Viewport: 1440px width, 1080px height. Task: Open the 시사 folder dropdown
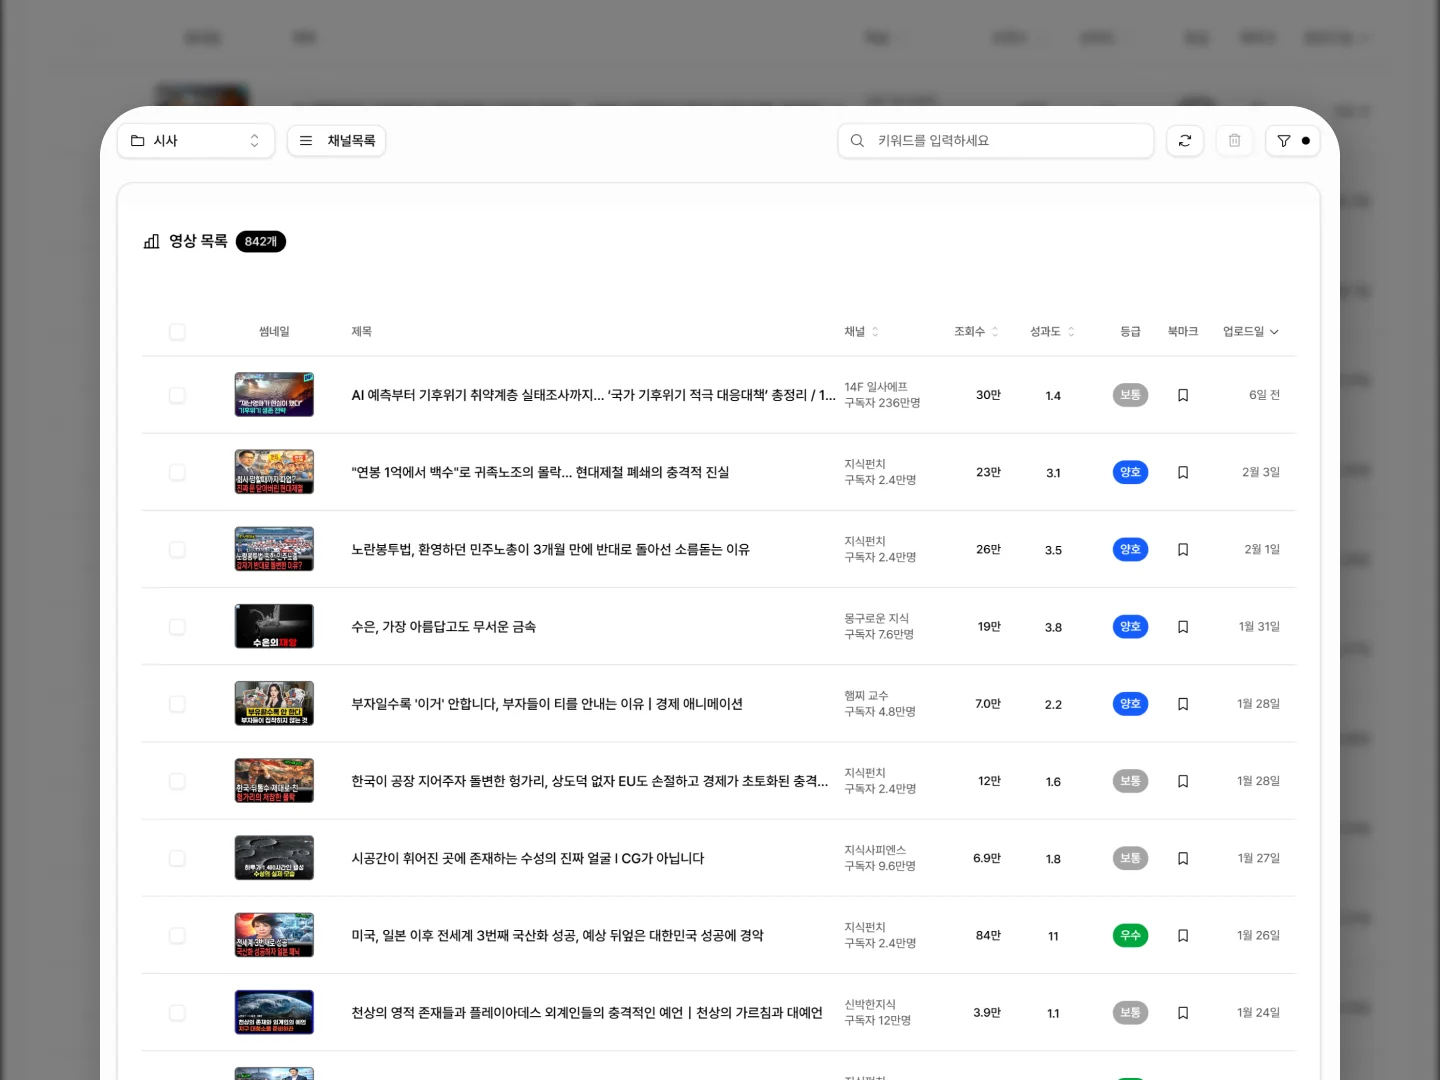coord(195,141)
